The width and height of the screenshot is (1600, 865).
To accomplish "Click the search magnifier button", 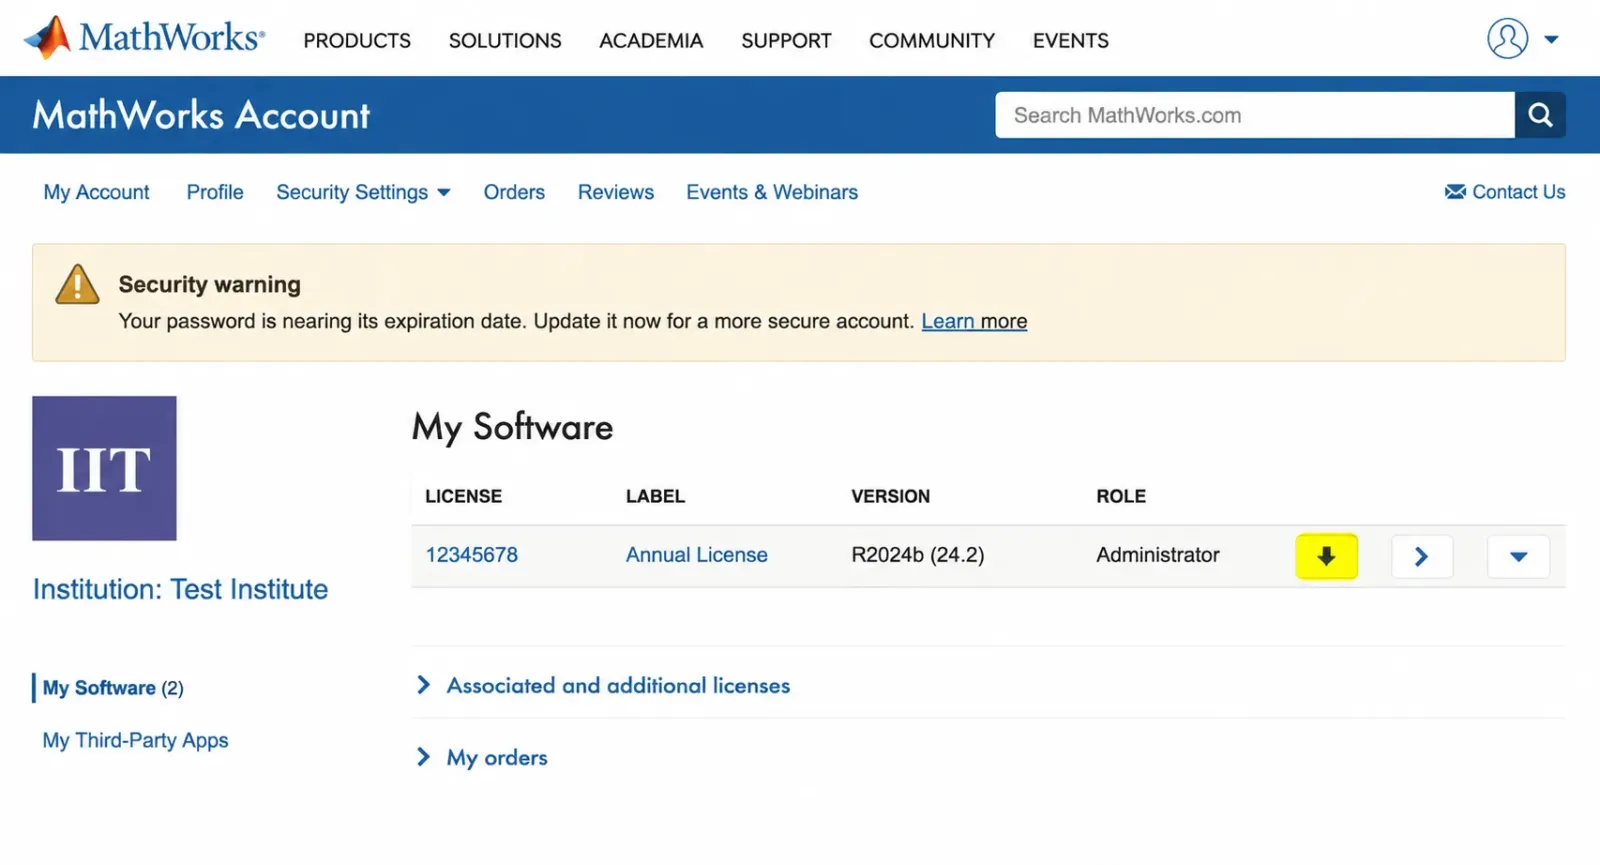I will click(1540, 115).
